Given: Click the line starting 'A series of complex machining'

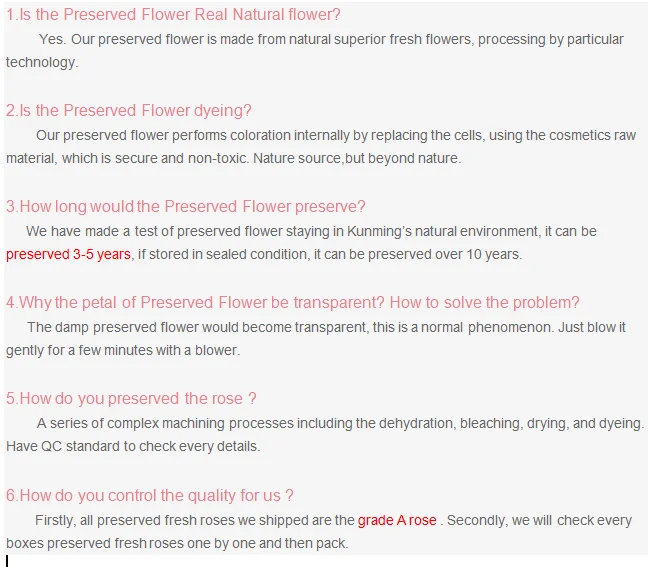Looking at the screenshot, I should tap(340, 423).
